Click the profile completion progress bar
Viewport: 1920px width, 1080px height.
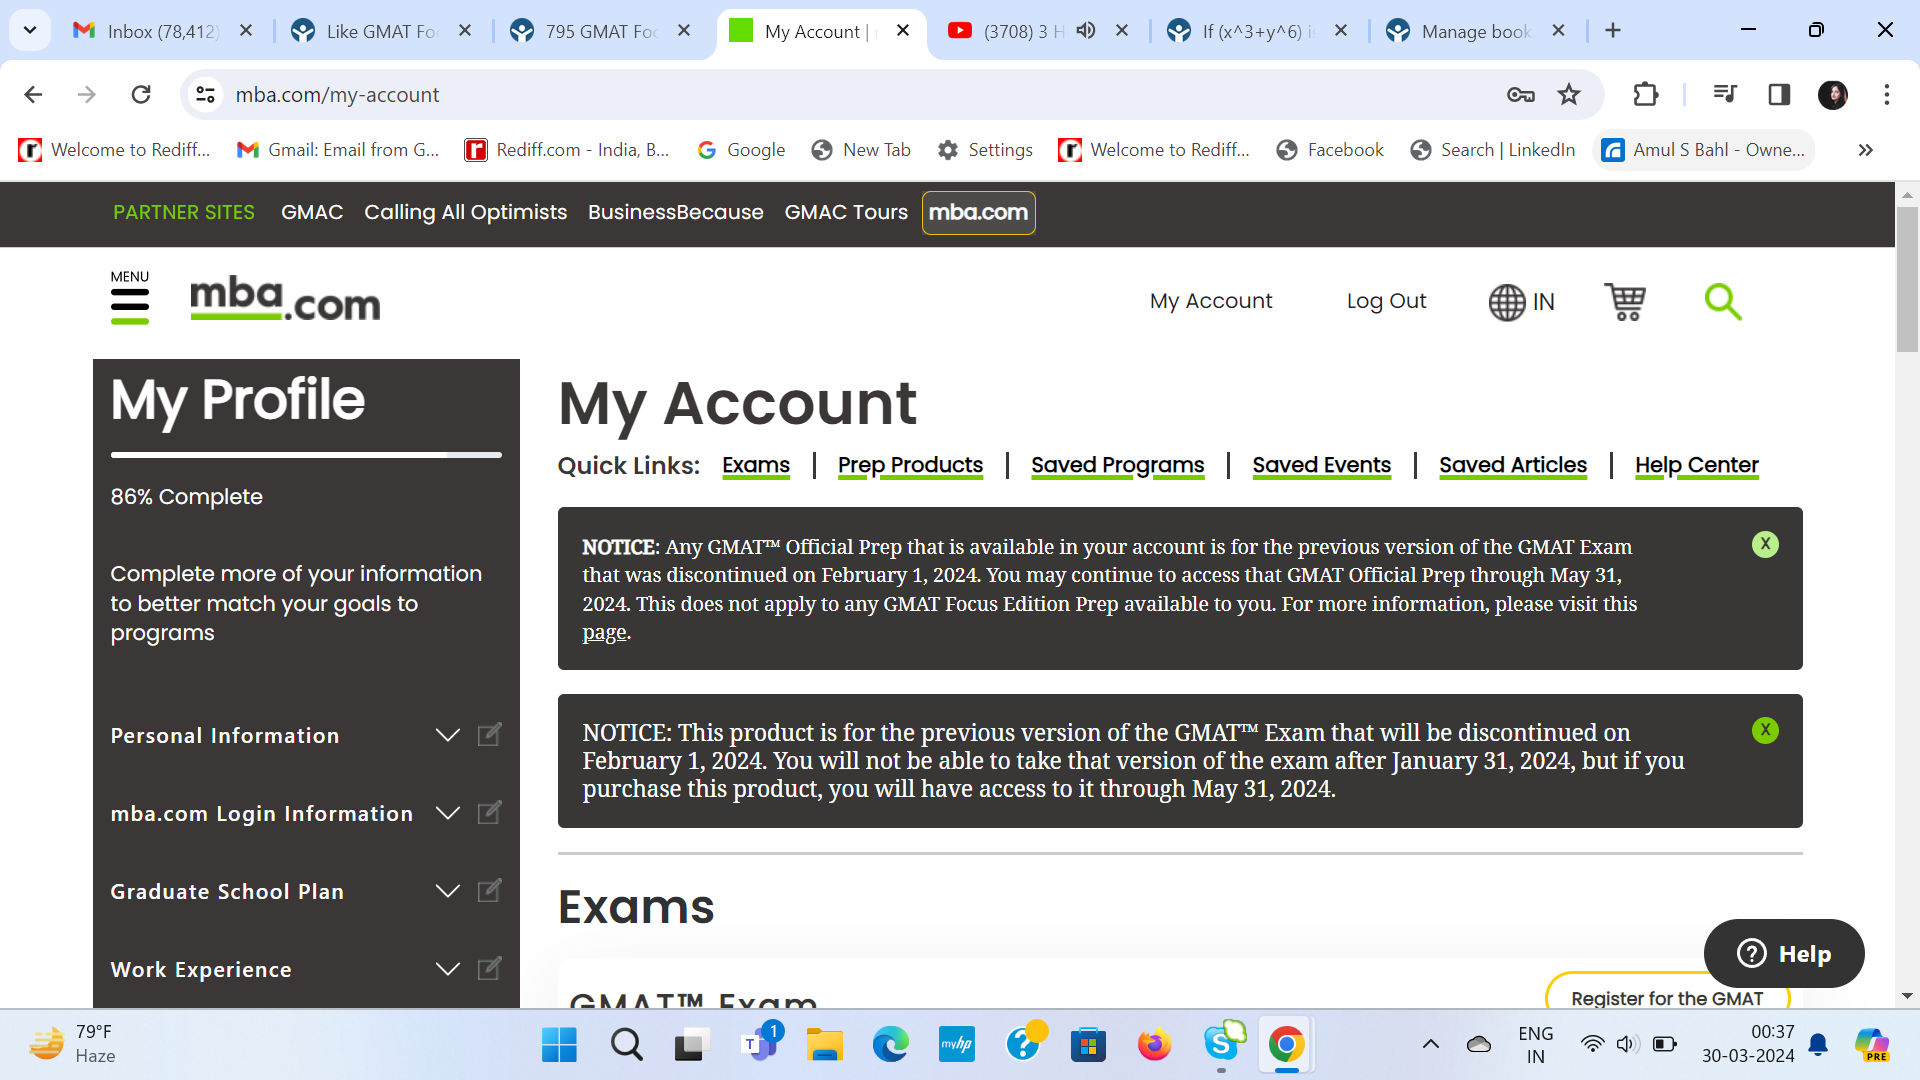tap(306, 455)
